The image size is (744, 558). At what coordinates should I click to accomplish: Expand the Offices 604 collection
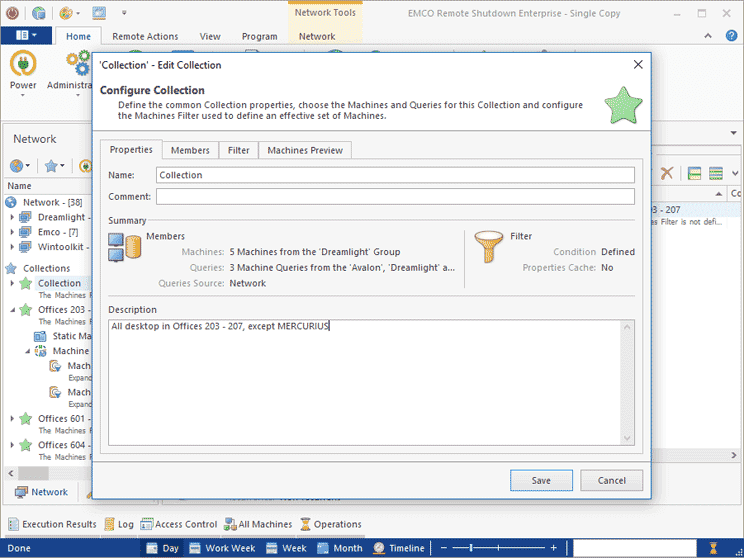(x=12, y=445)
